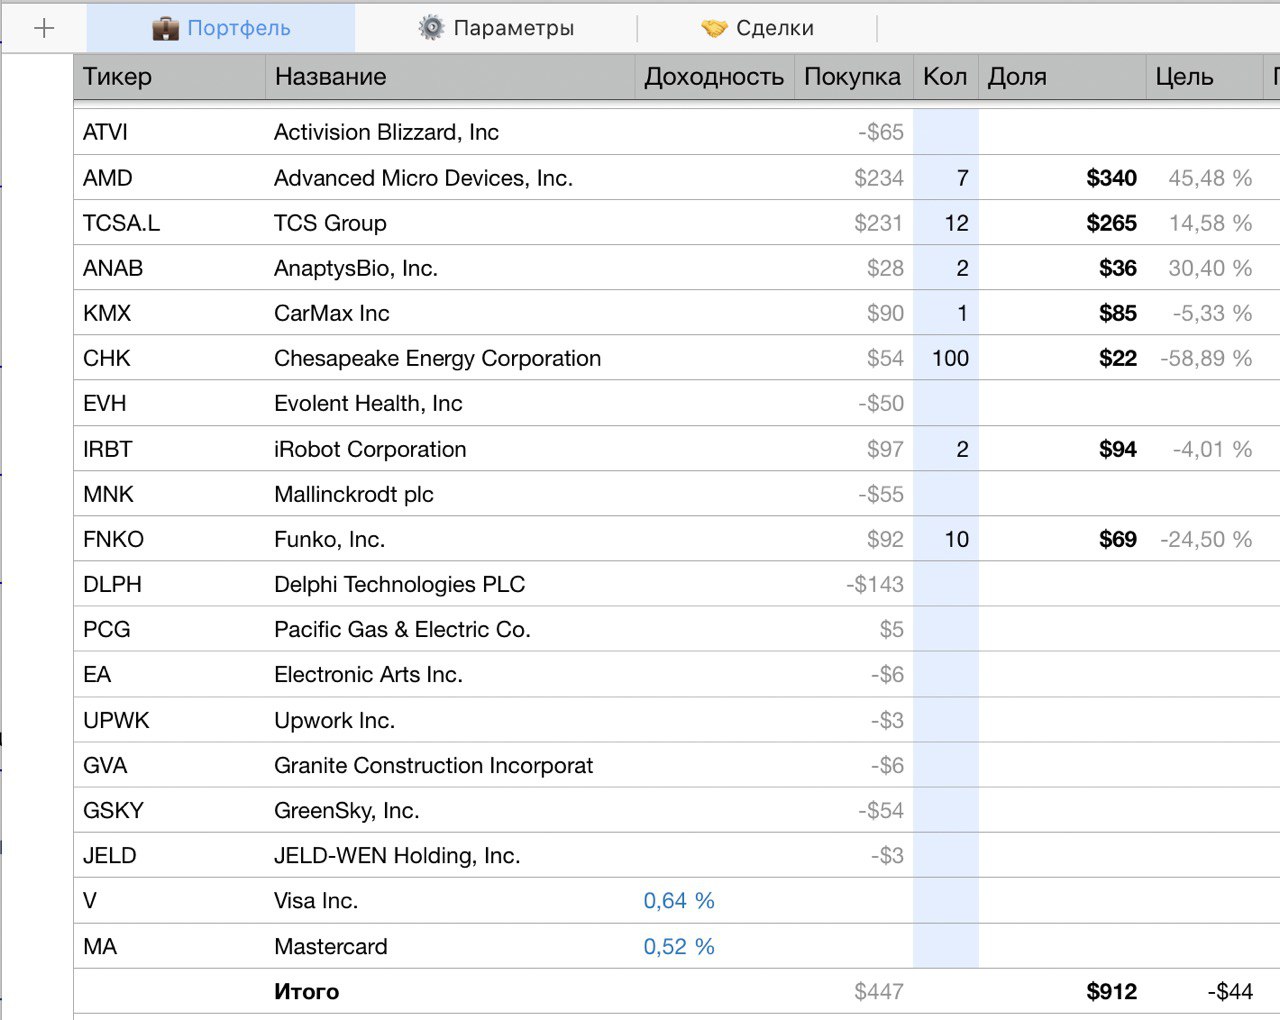Select TCS Group's $265 share value
1280x1020 pixels.
[1112, 223]
